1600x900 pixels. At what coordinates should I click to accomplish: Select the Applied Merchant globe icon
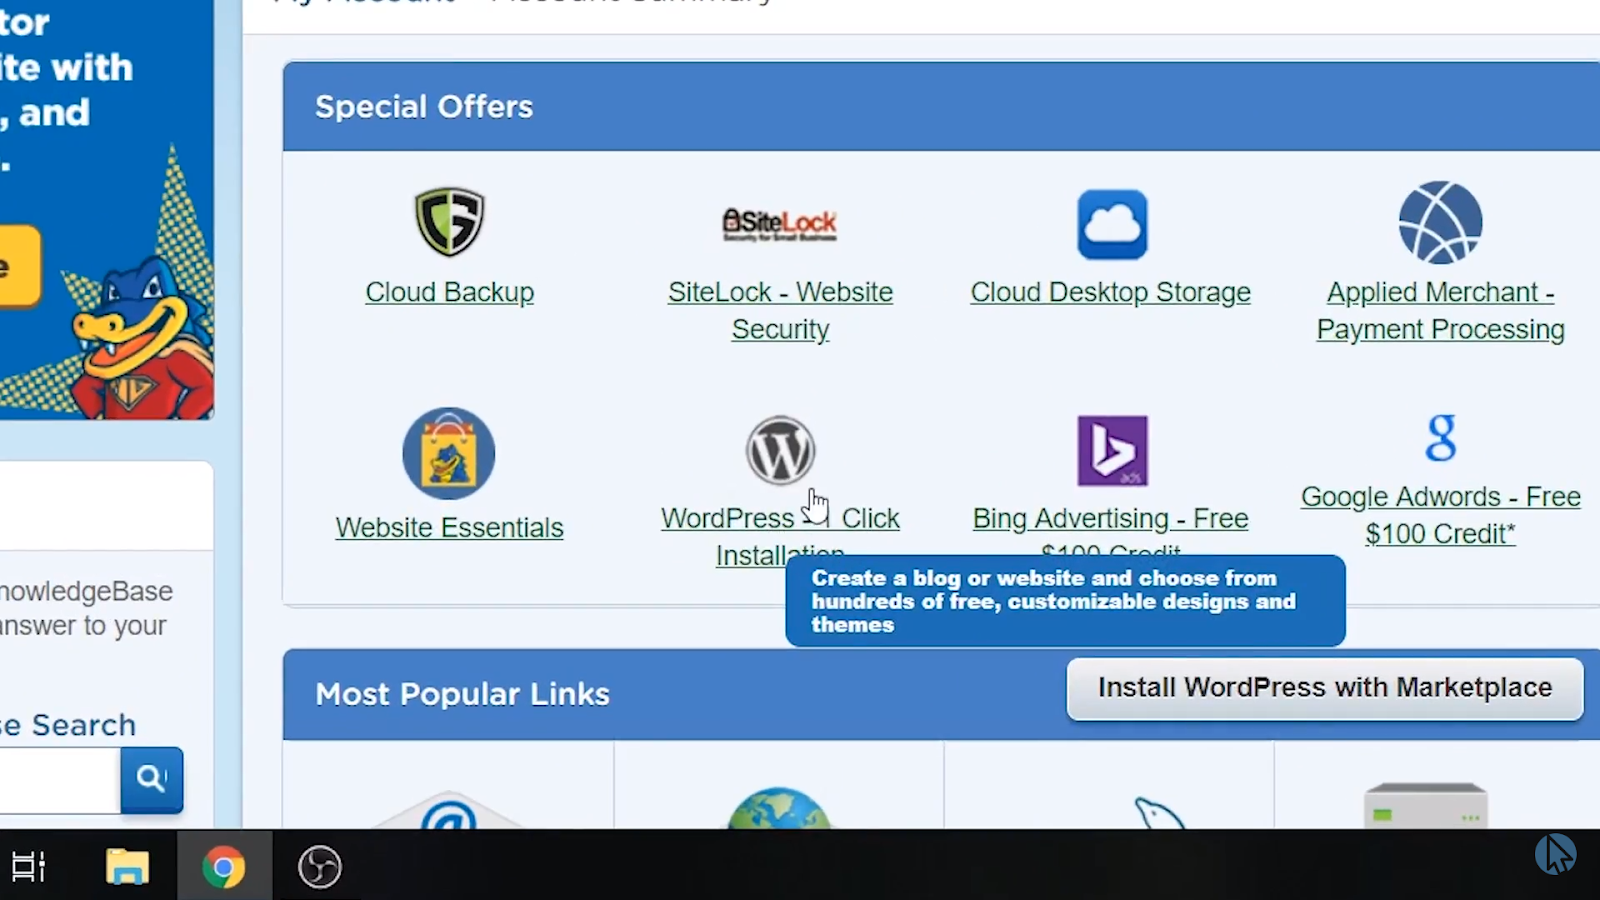point(1440,222)
